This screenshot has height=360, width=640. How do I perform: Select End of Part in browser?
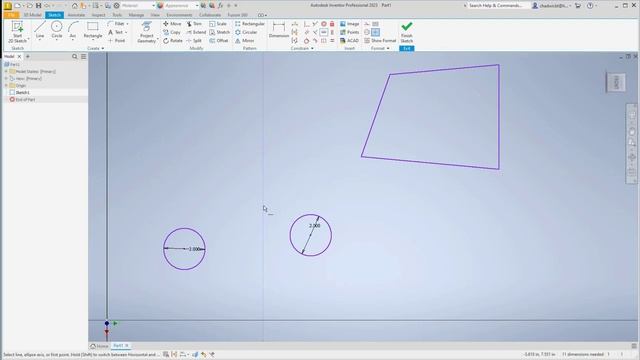[25, 100]
